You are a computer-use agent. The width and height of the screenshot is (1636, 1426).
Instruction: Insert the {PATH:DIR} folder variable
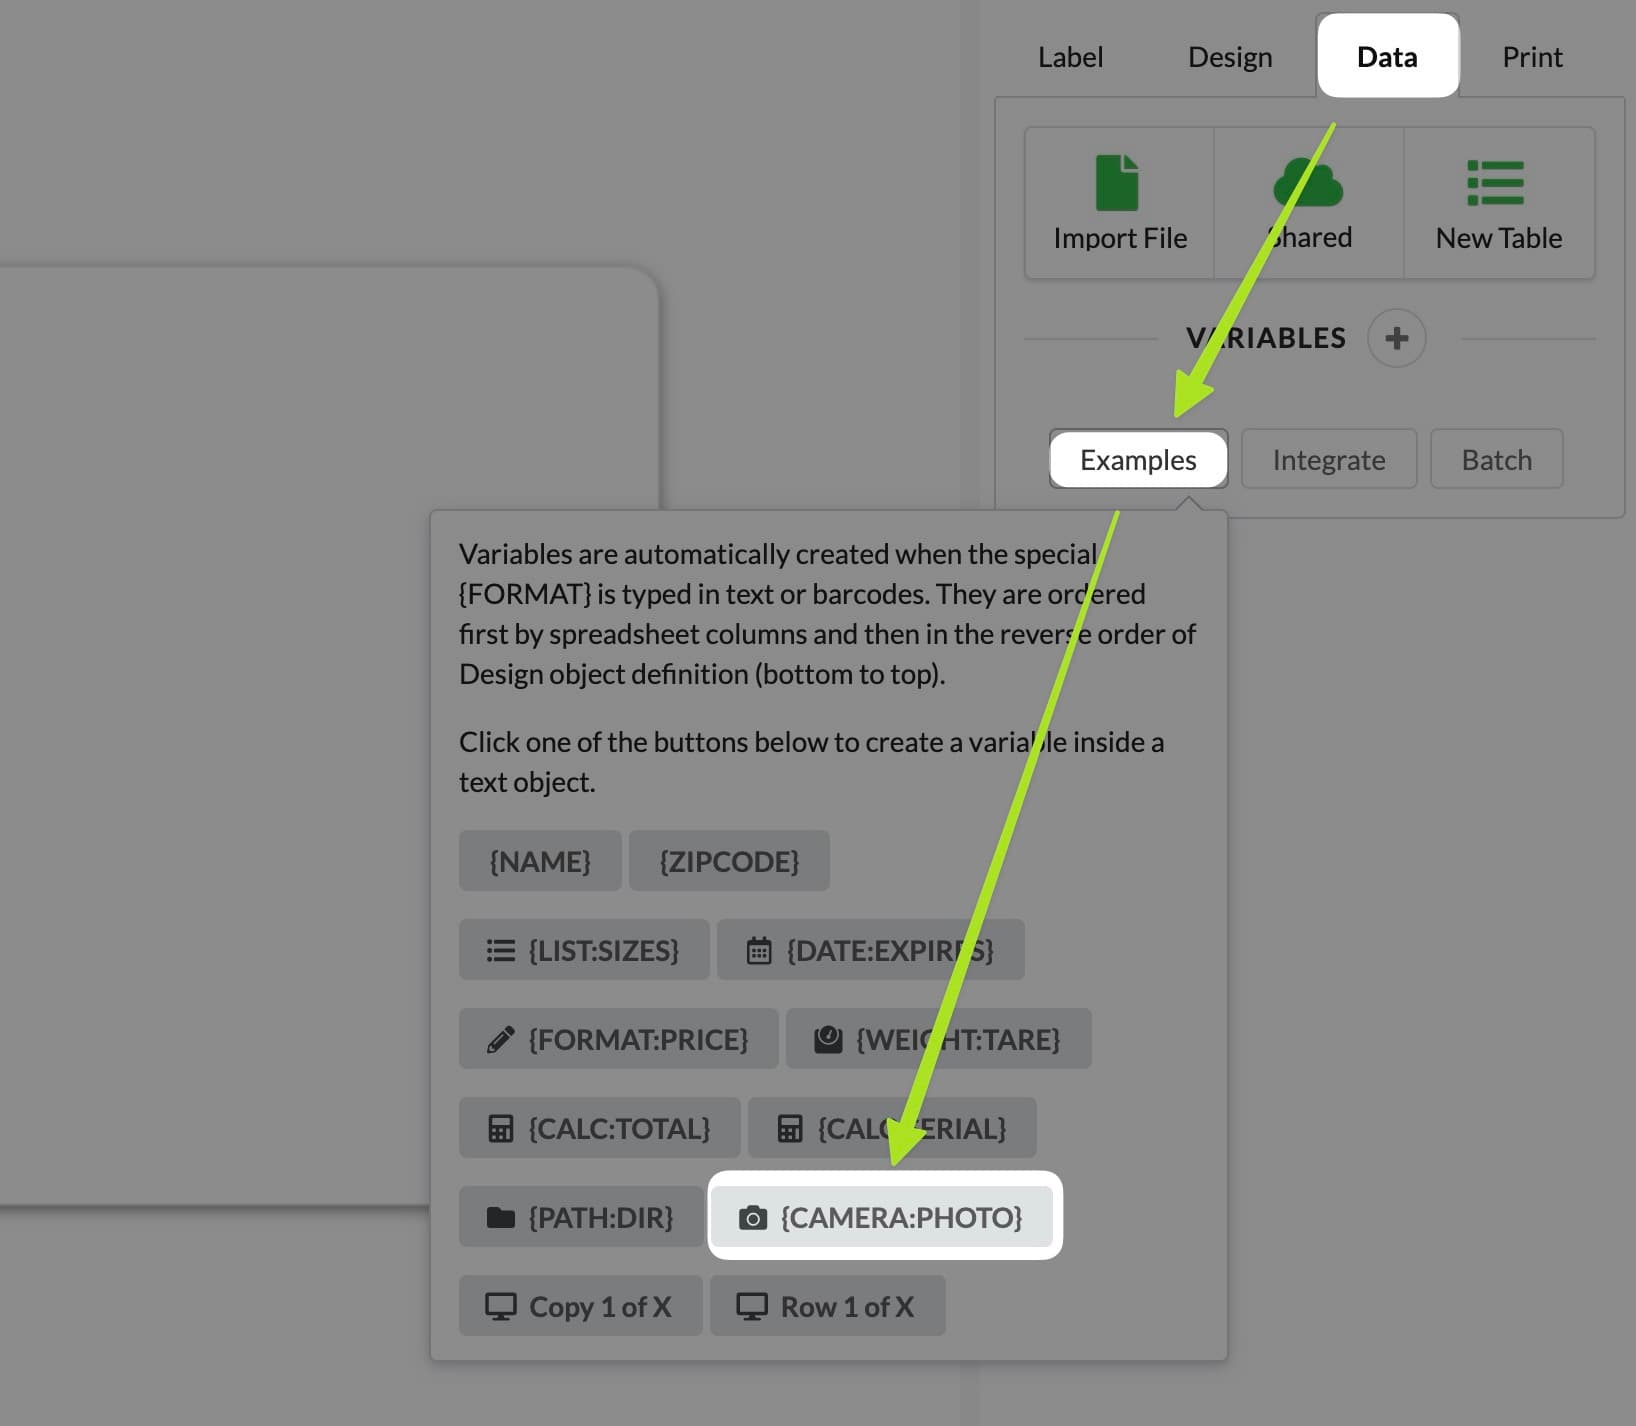(580, 1217)
